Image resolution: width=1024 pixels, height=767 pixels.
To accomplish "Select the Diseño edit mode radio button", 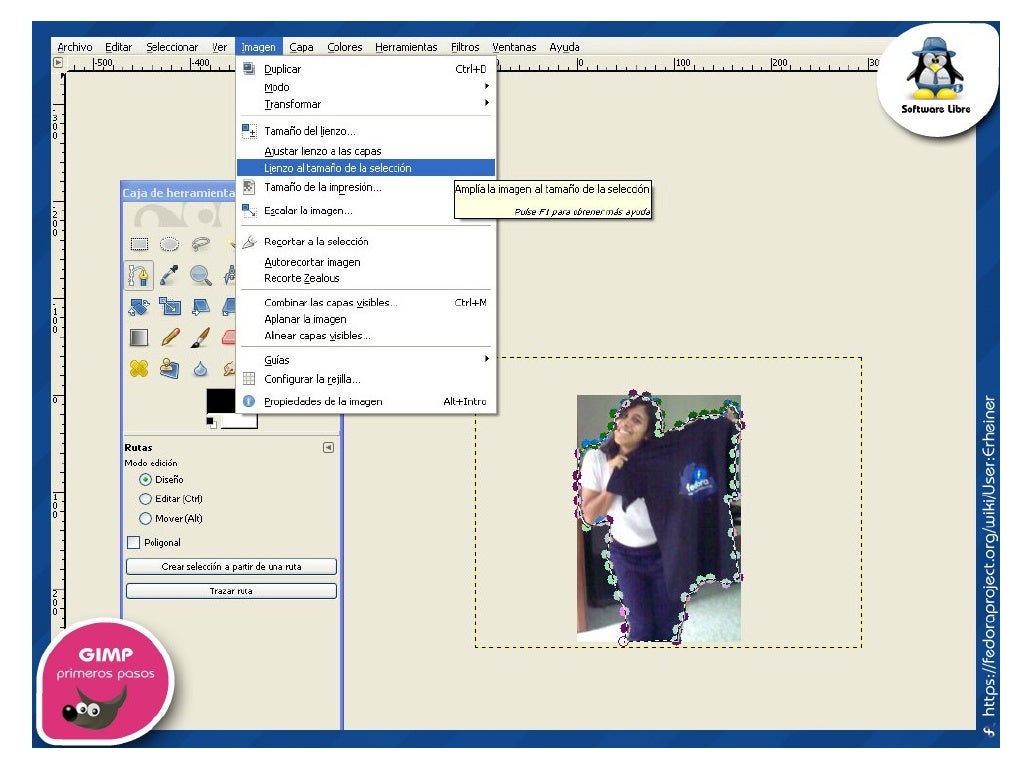I will [146, 480].
